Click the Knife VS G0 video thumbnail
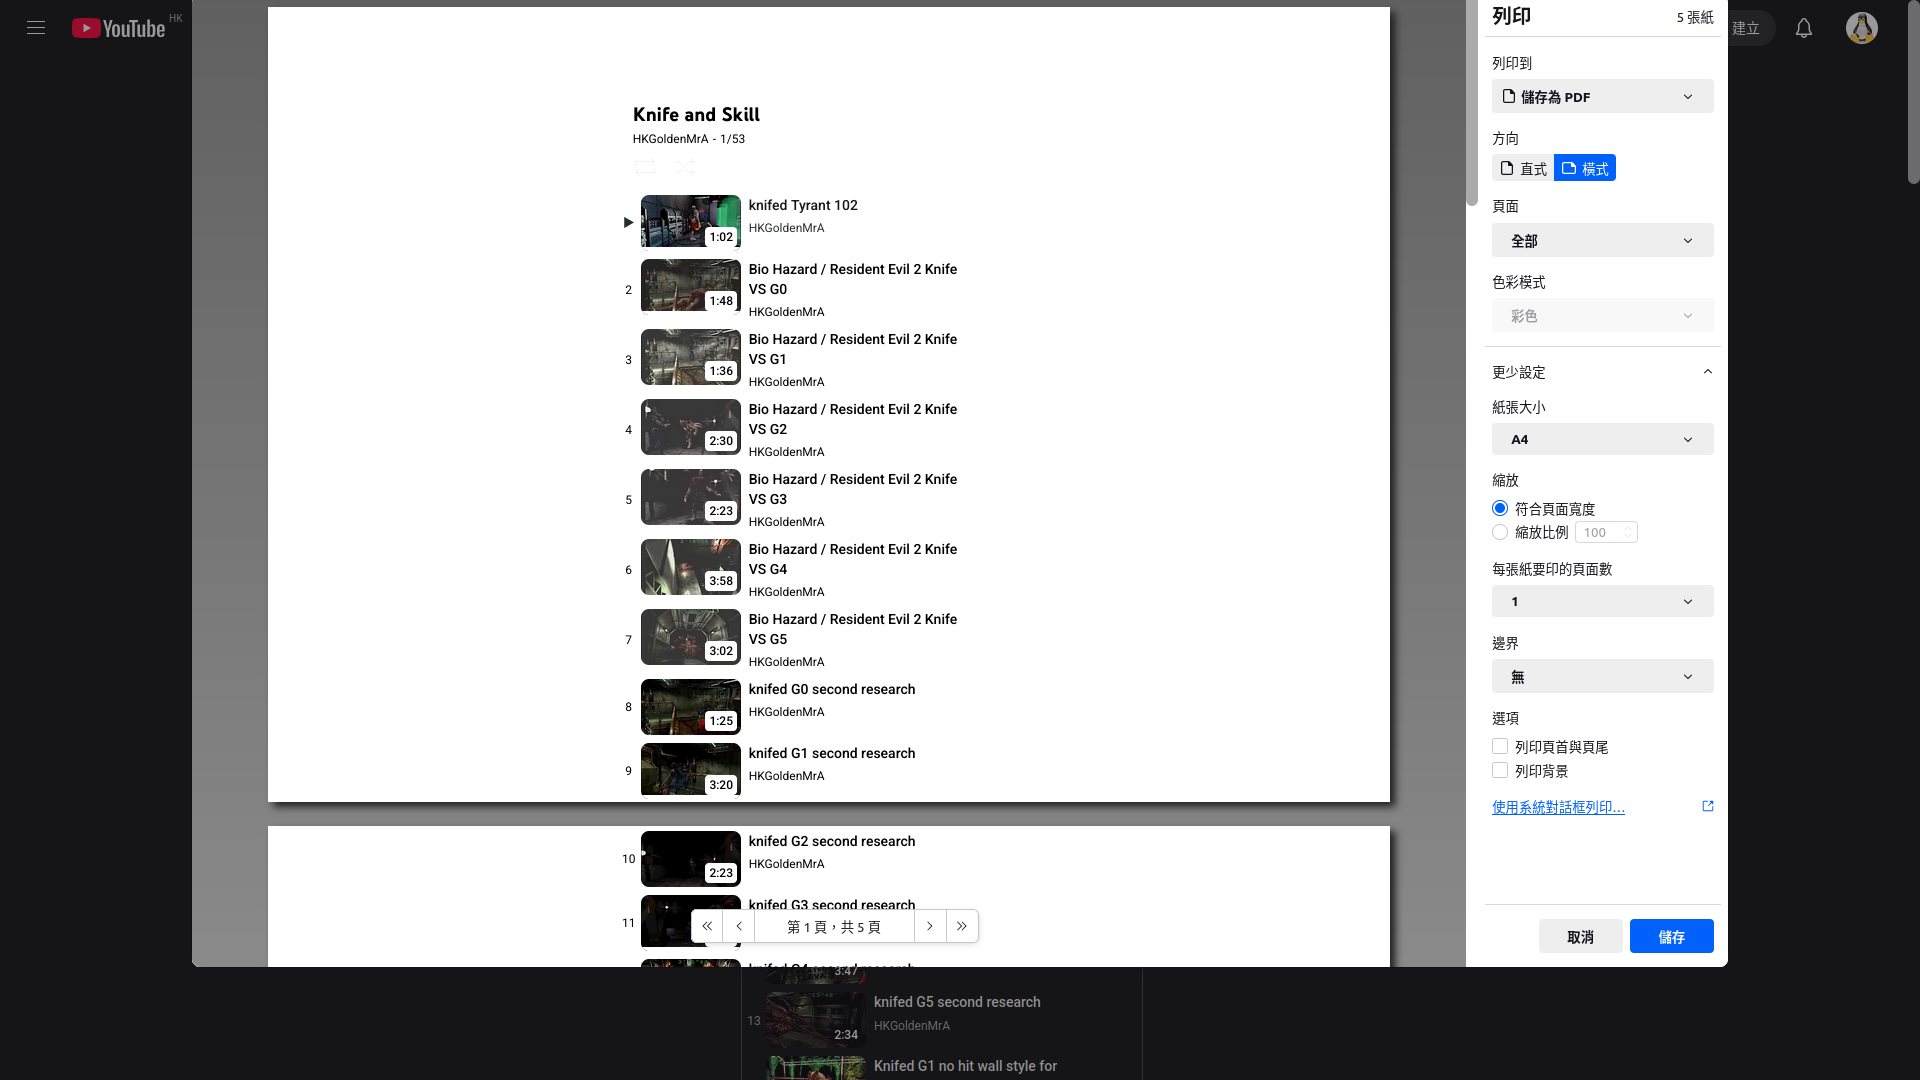This screenshot has width=1920, height=1080. pyautogui.click(x=691, y=285)
